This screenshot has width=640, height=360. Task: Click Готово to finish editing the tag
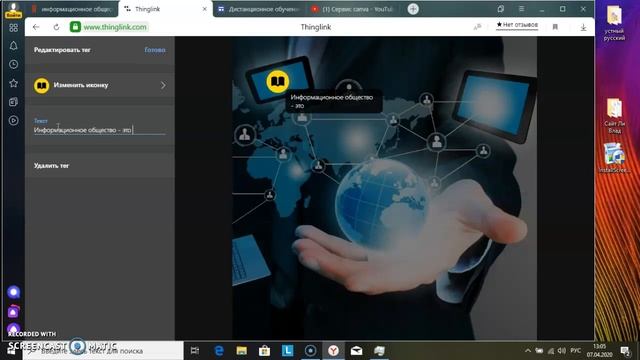click(155, 50)
